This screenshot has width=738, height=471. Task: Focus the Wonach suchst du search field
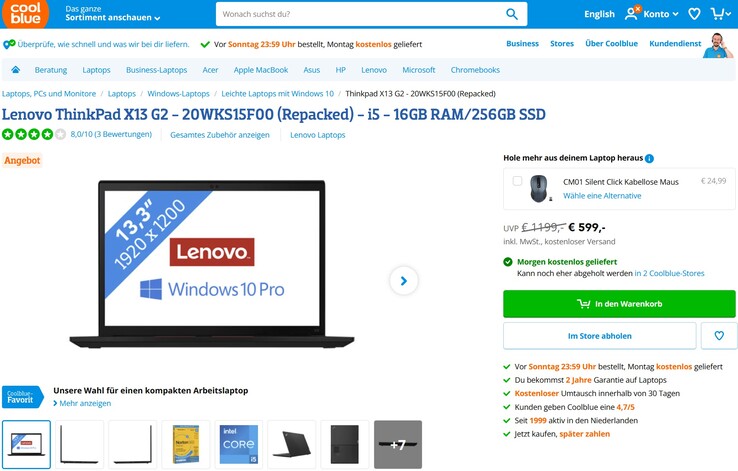coord(361,14)
